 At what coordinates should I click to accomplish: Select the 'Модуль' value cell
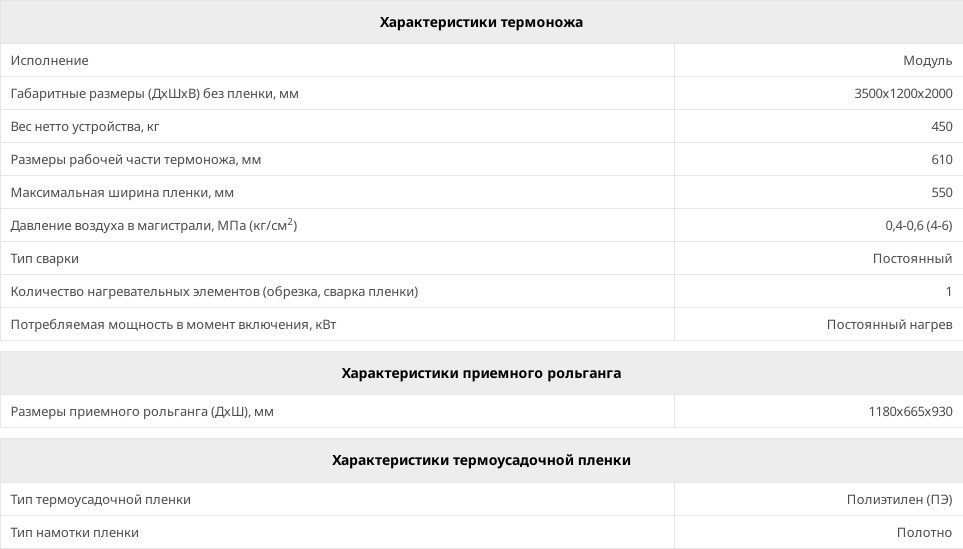tap(927, 61)
